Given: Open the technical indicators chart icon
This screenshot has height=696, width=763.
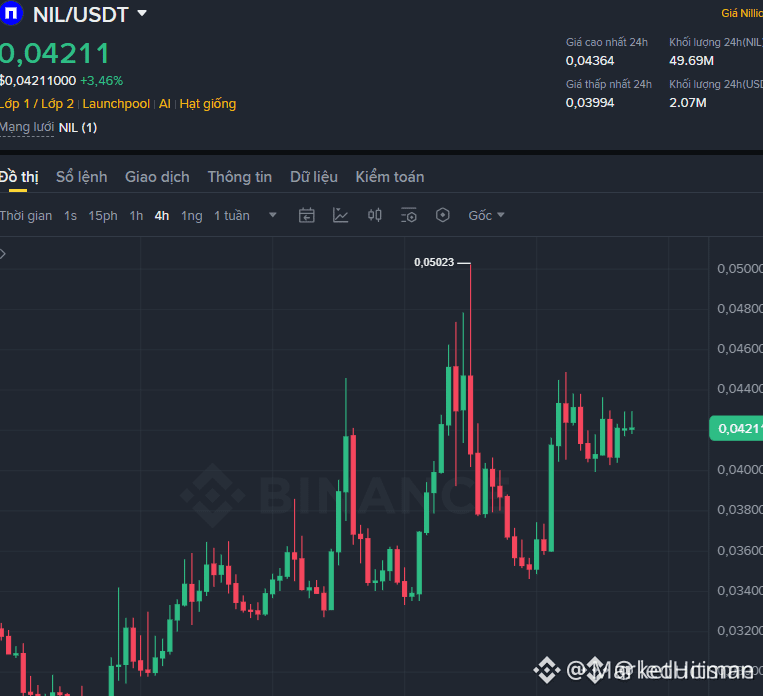Looking at the screenshot, I should pos(340,215).
